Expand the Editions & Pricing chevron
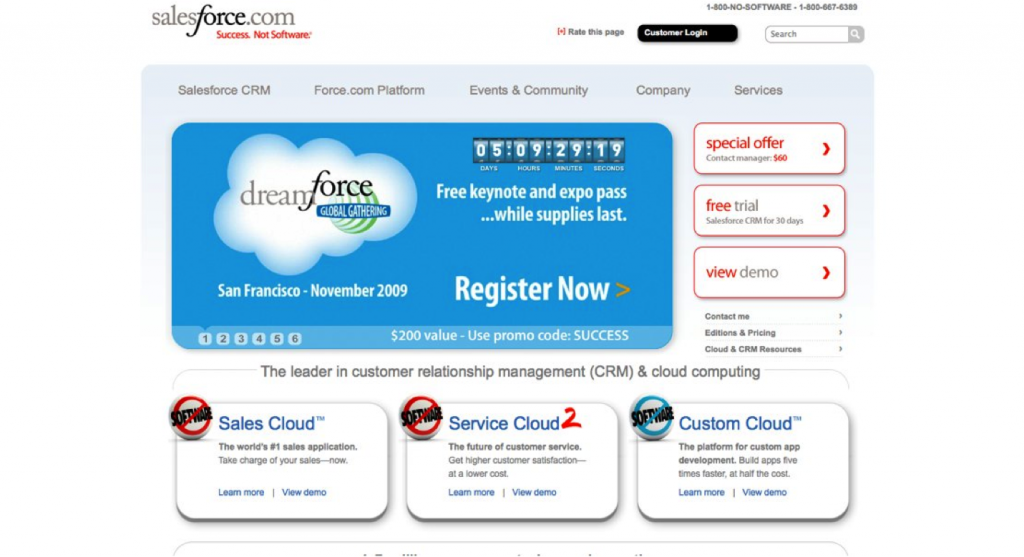Image resolution: width=1024 pixels, height=557 pixels. 840,332
